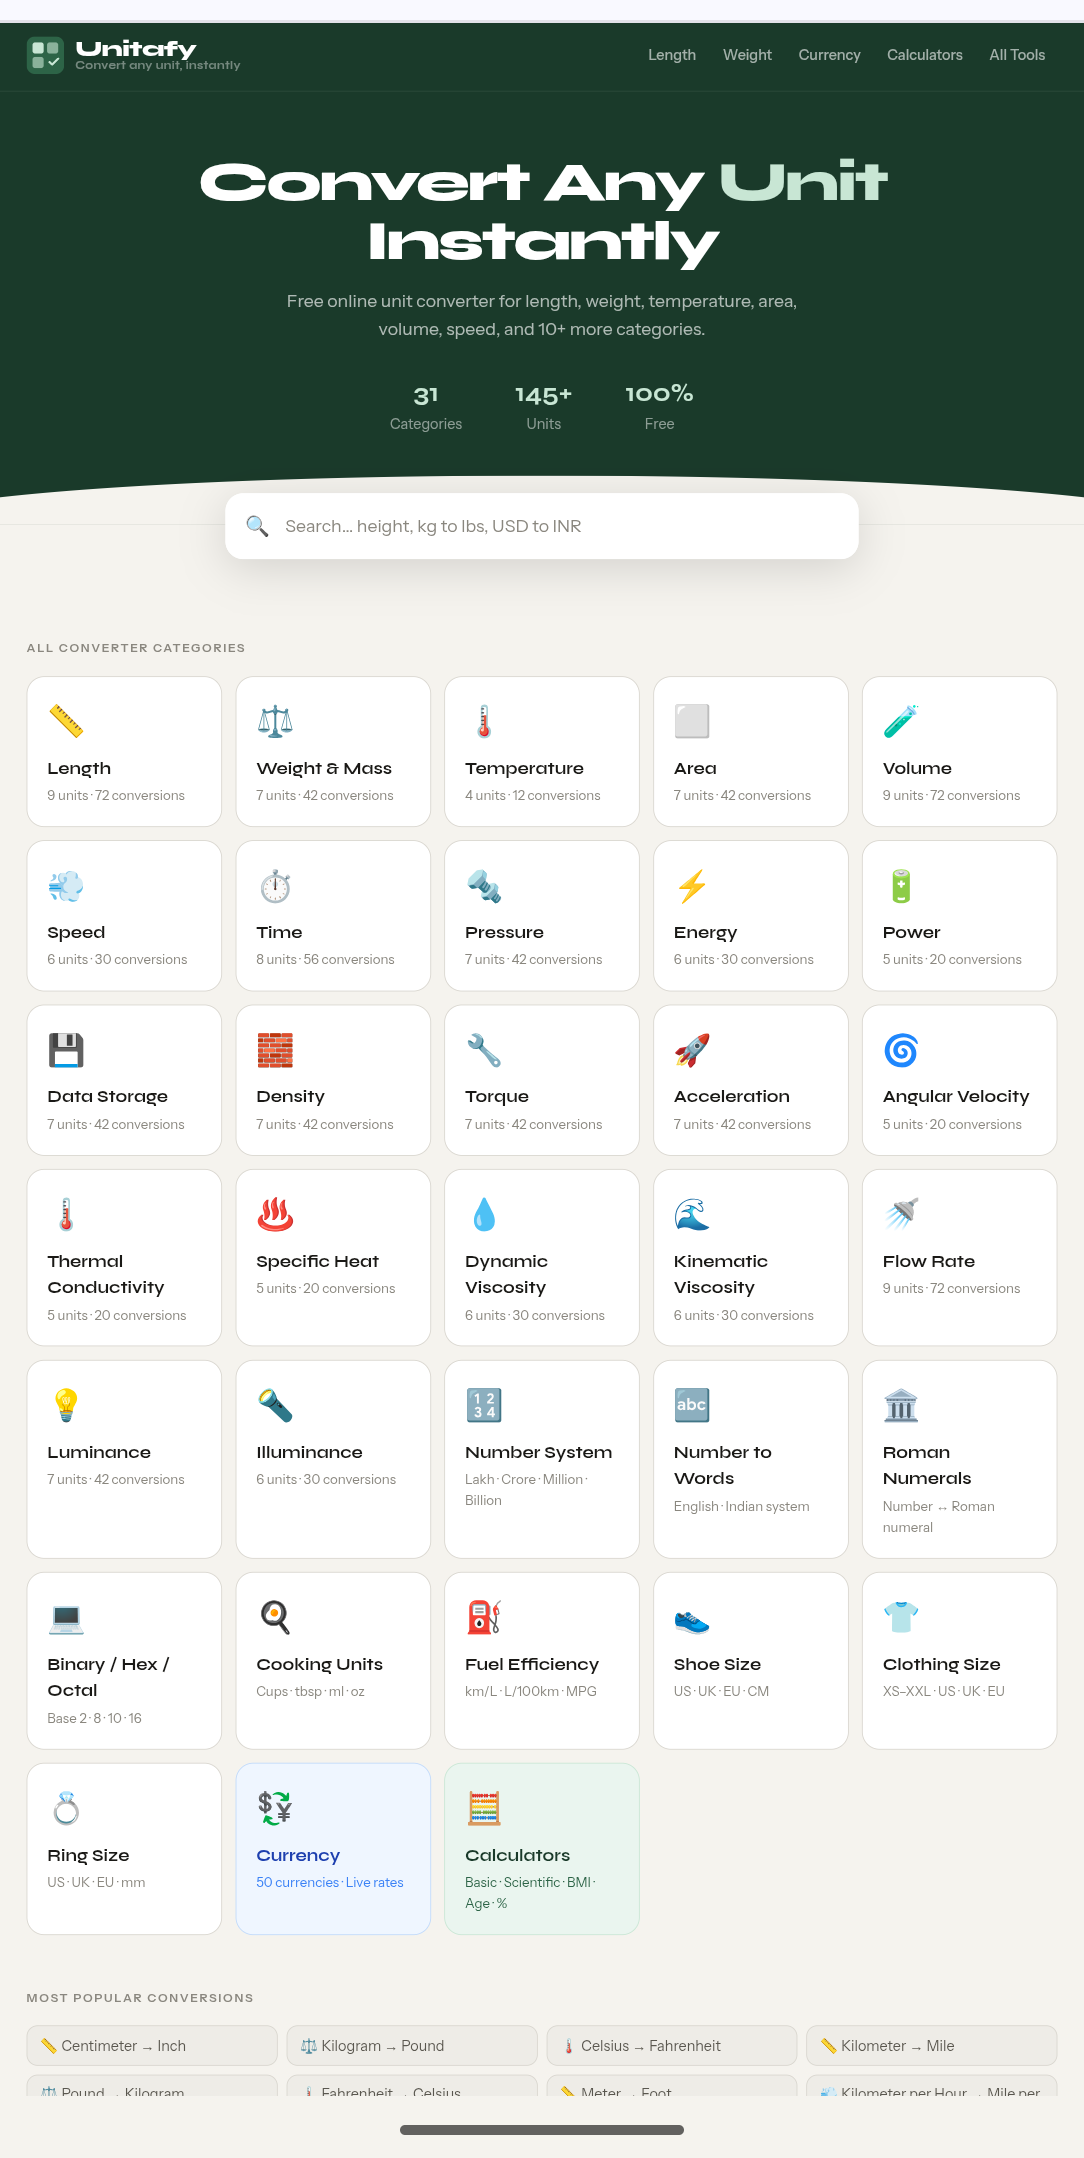
Task: Click the Unitafy logo icon
Action: click(x=45, y=55)
